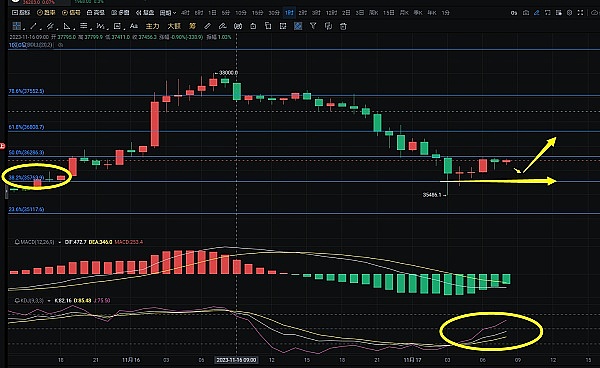The width and height of the screenshot is (600, 368).
Task: Switch to the 15-minute timeframe tab
Action: [257, 13]
